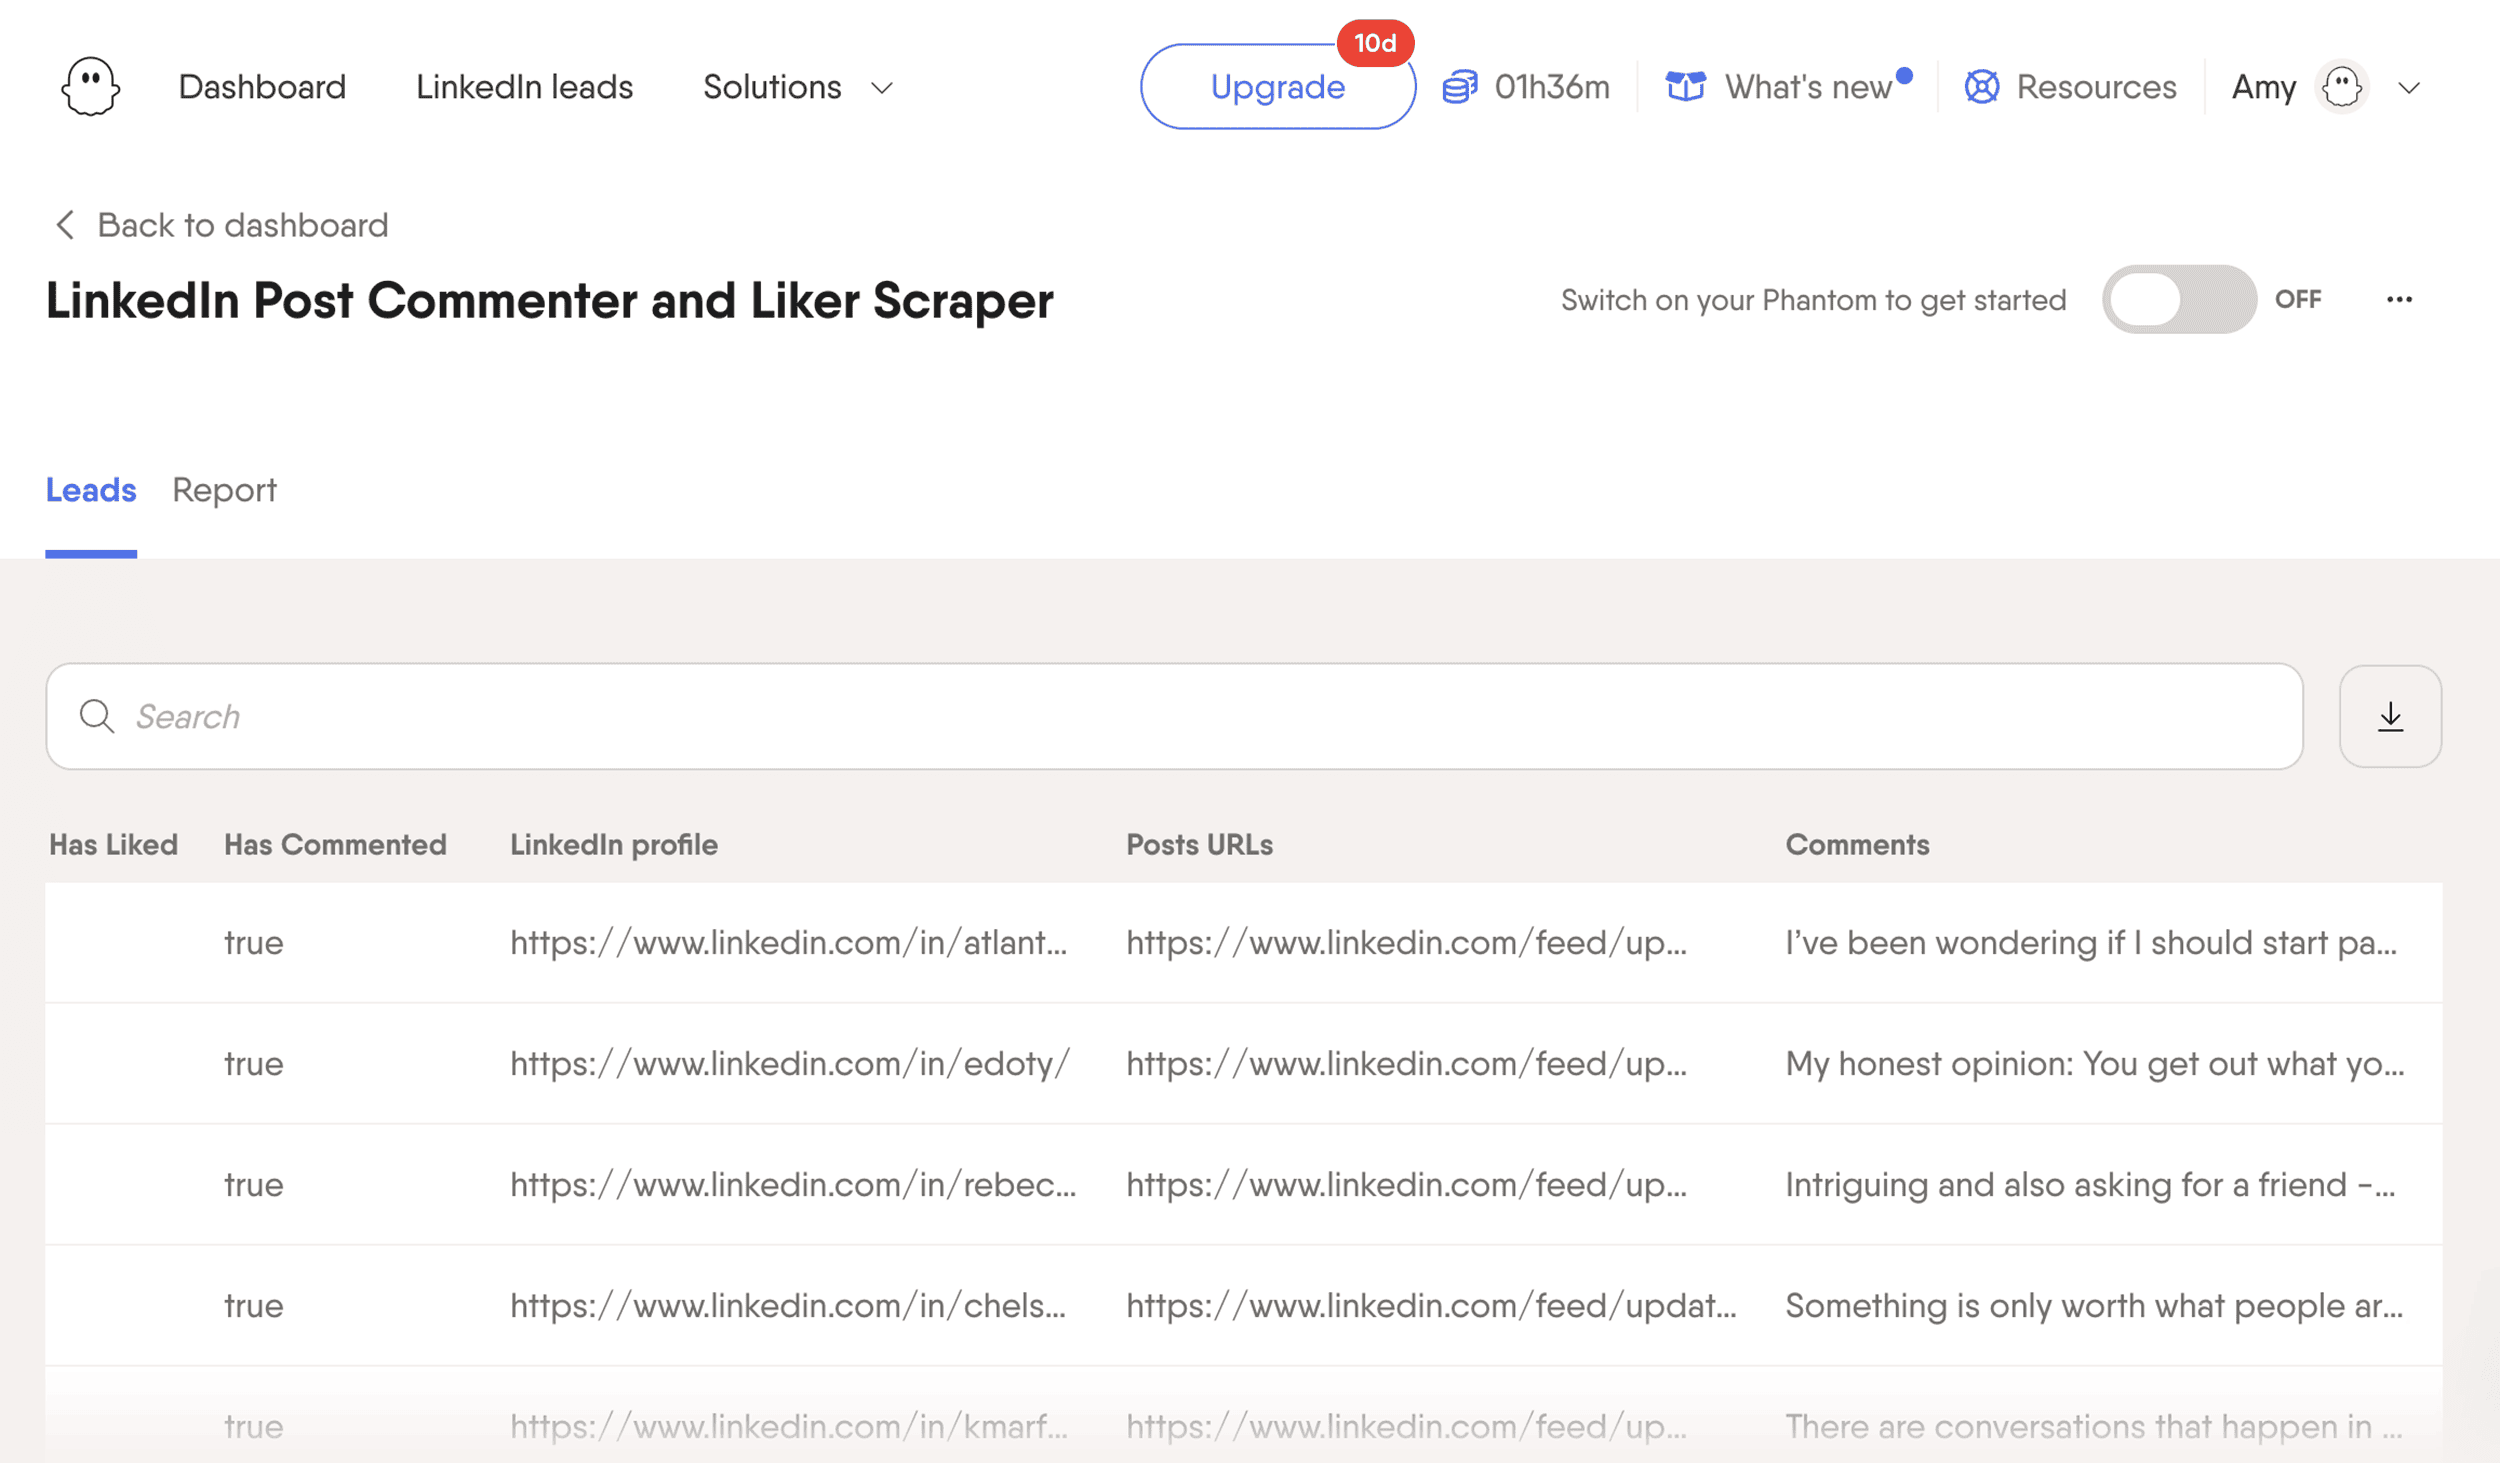Click the 10d countdown badge
Screen dimensions: 2500x1463
[1377, 43]
